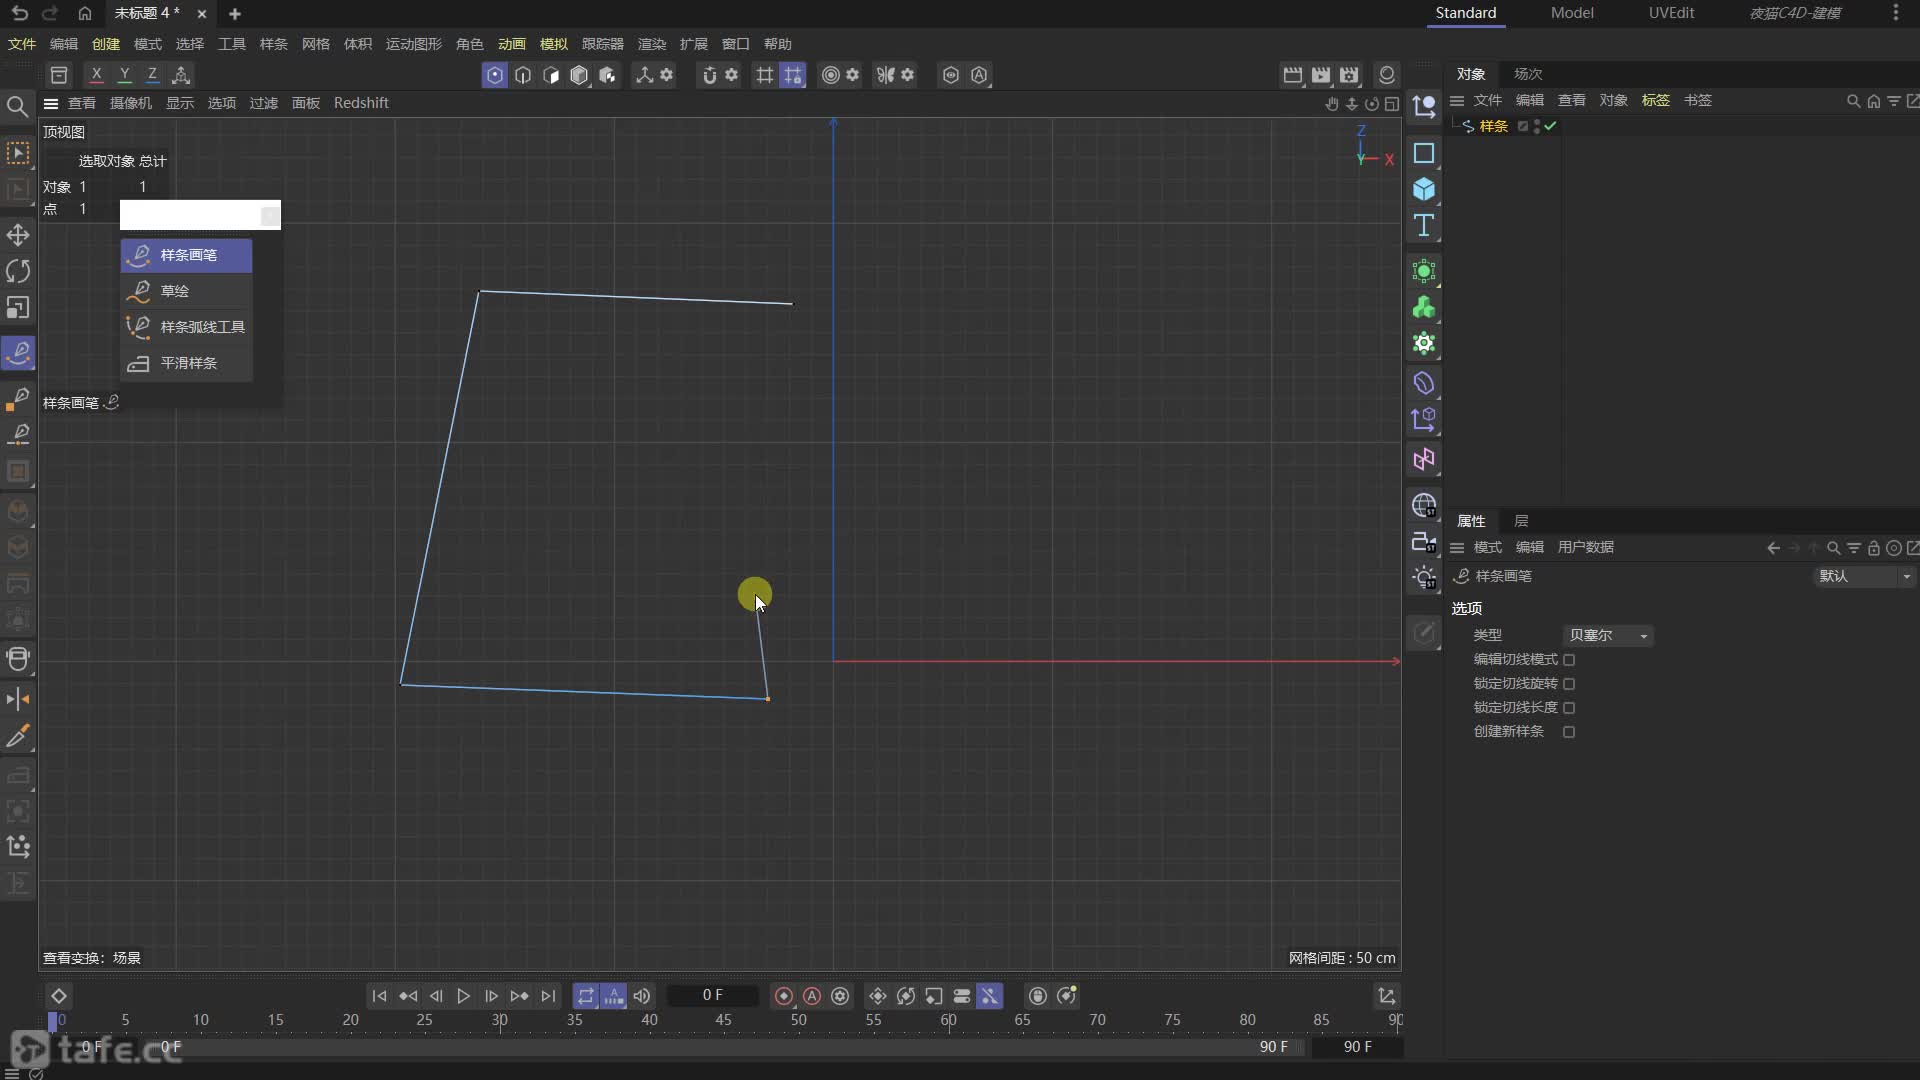The width and height of the screenshot is (1920, 1080).
Task: Click the current frame 0 F field
Action: point(712,996)
